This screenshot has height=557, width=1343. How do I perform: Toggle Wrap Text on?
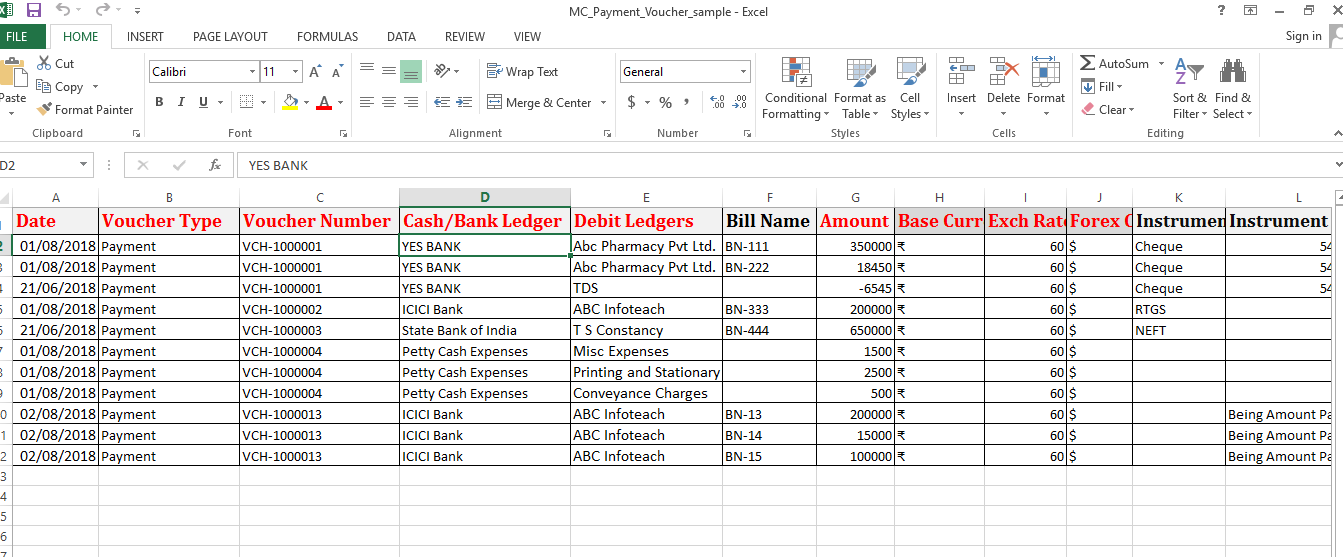click(522, 71)
